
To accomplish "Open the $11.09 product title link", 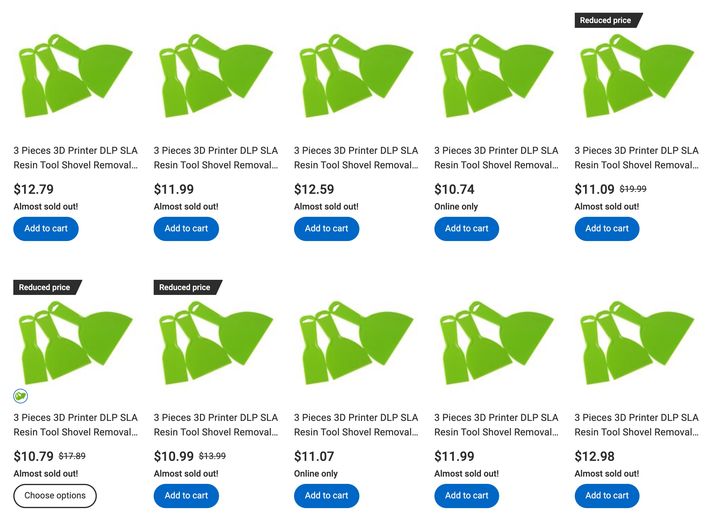I will click(635, 157).
